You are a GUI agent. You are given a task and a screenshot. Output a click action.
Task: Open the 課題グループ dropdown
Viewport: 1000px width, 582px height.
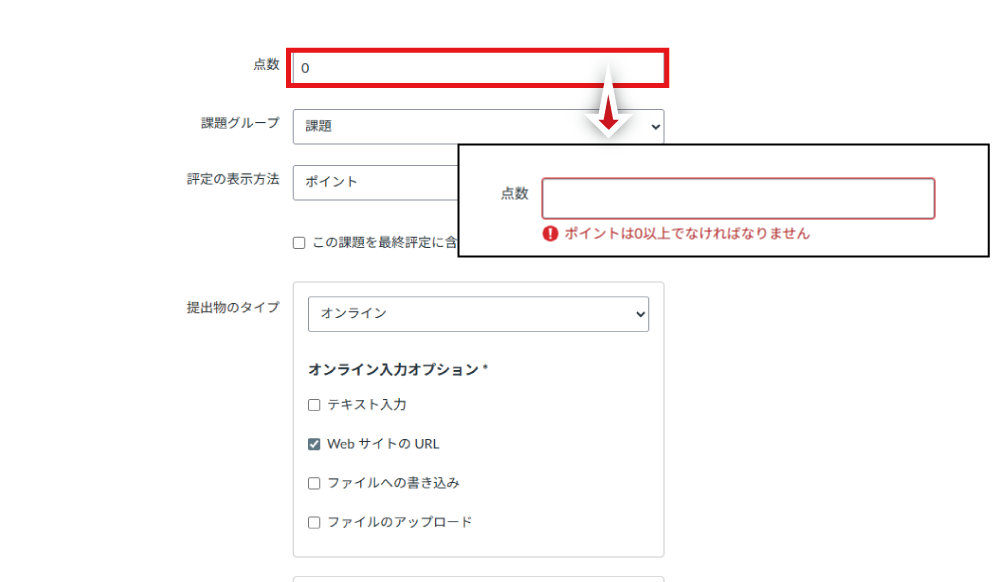[x=478, y=127]
